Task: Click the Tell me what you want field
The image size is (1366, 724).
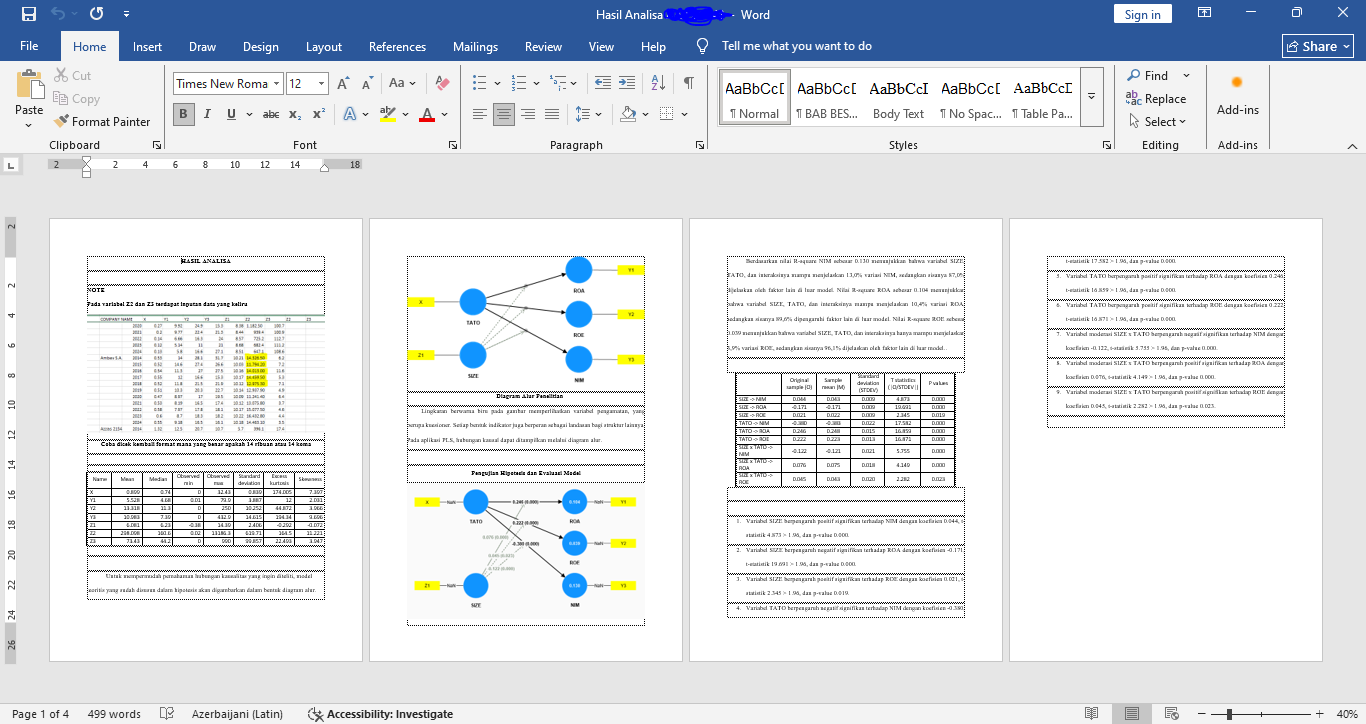Action: 796,47
